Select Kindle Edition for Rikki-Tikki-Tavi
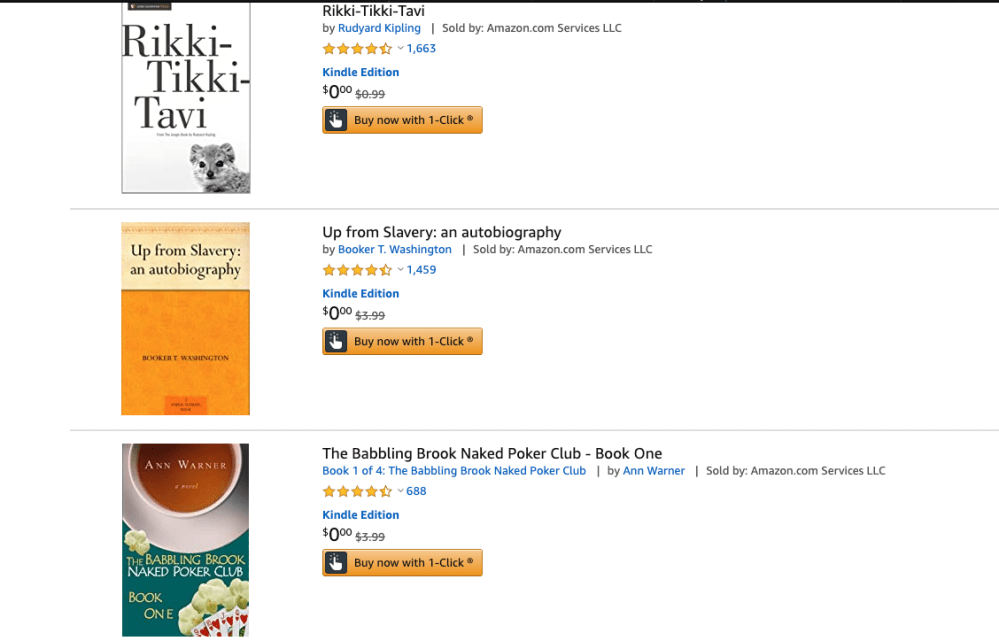Viewport: 999px width, 641px height. click(360, 72)
